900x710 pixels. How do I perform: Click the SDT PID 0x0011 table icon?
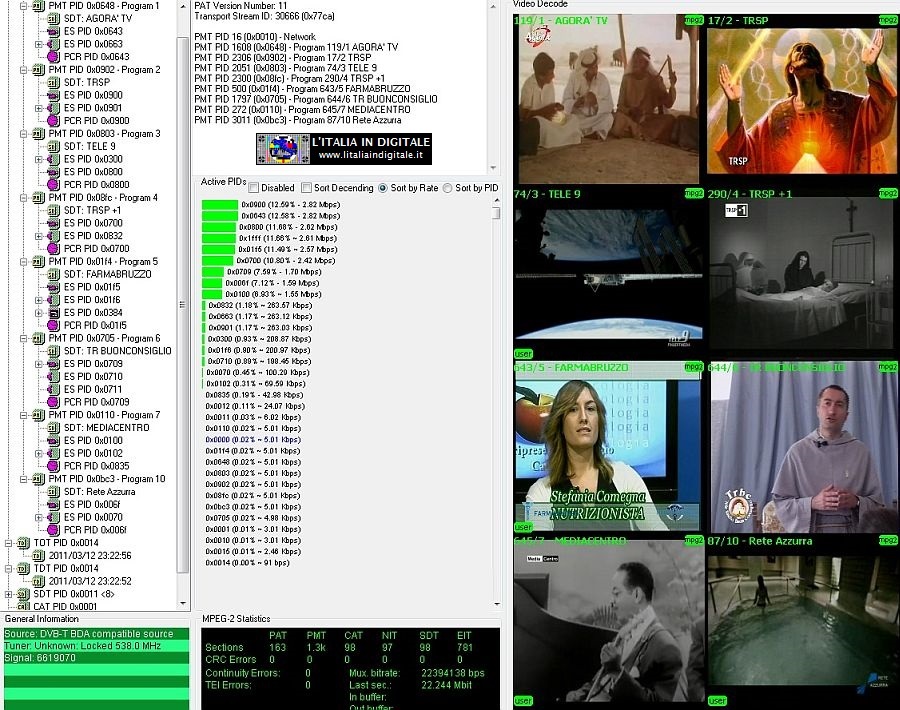tap(23, 594)
